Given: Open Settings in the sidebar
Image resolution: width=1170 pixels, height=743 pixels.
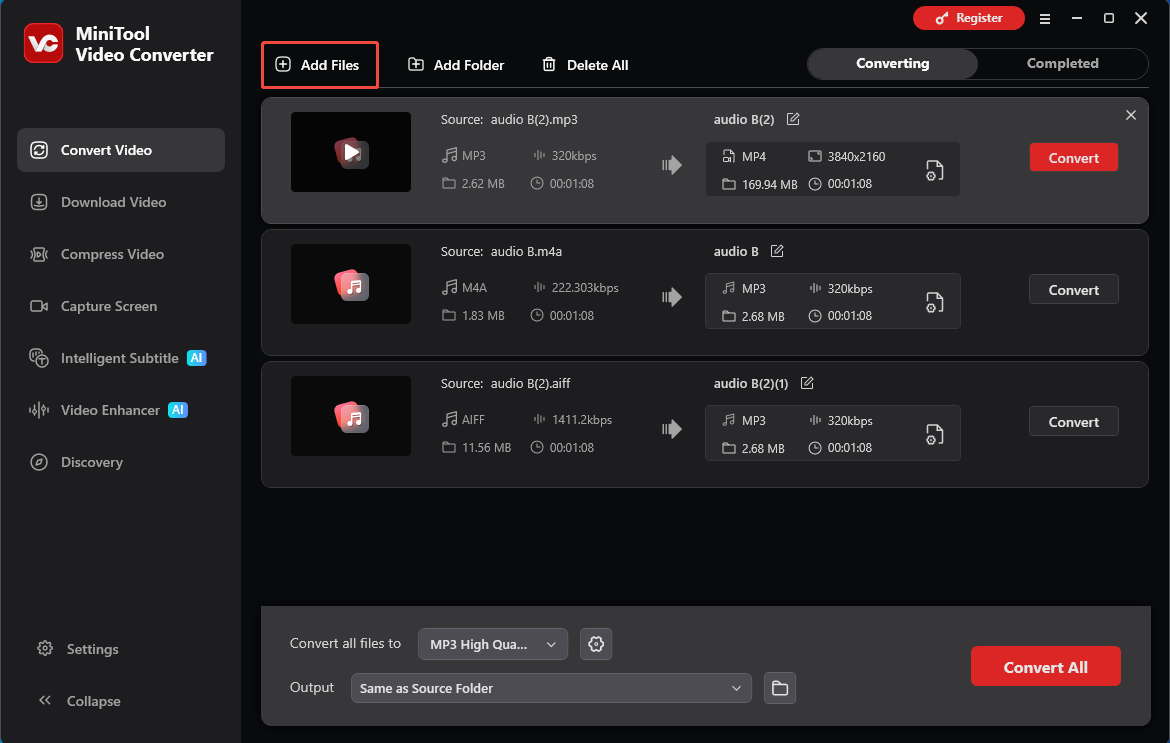Looking at the screenshot, I should coord(78,649).
